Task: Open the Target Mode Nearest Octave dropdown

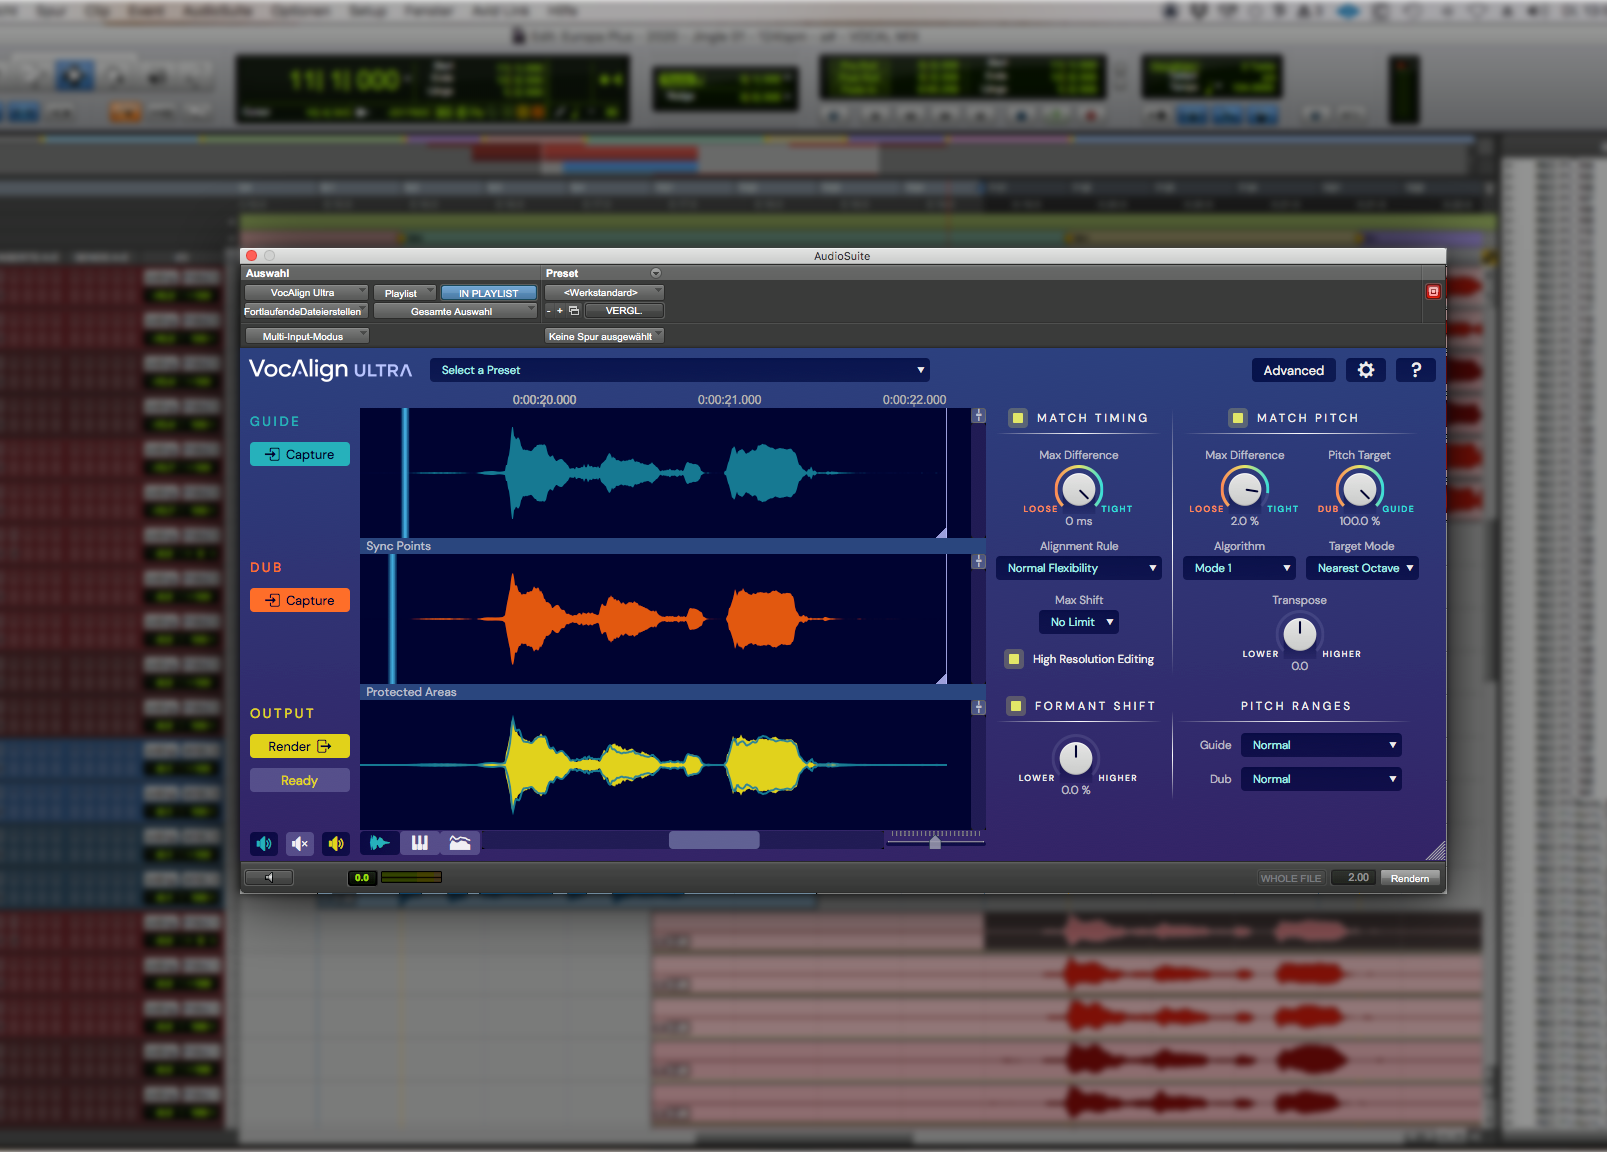Action: click(1361, 567)
